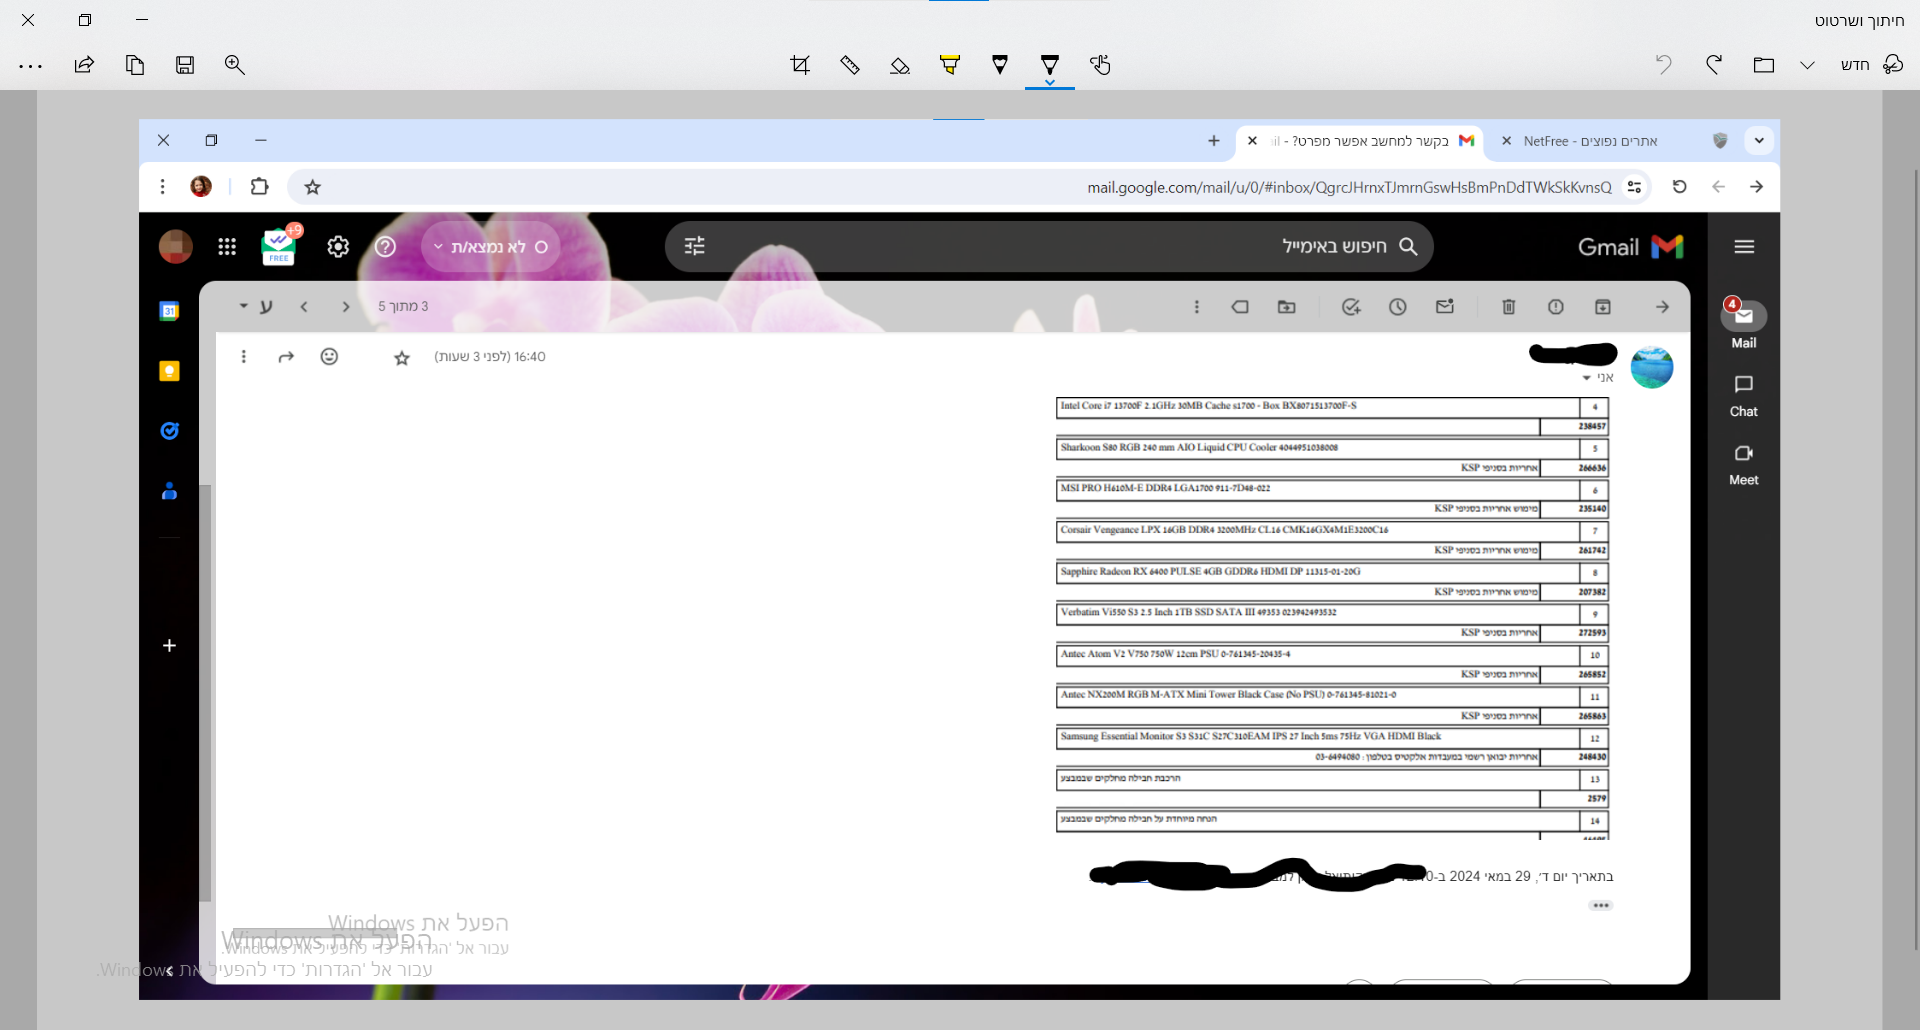Open the ruler tool in Snip toolbar

850,65
